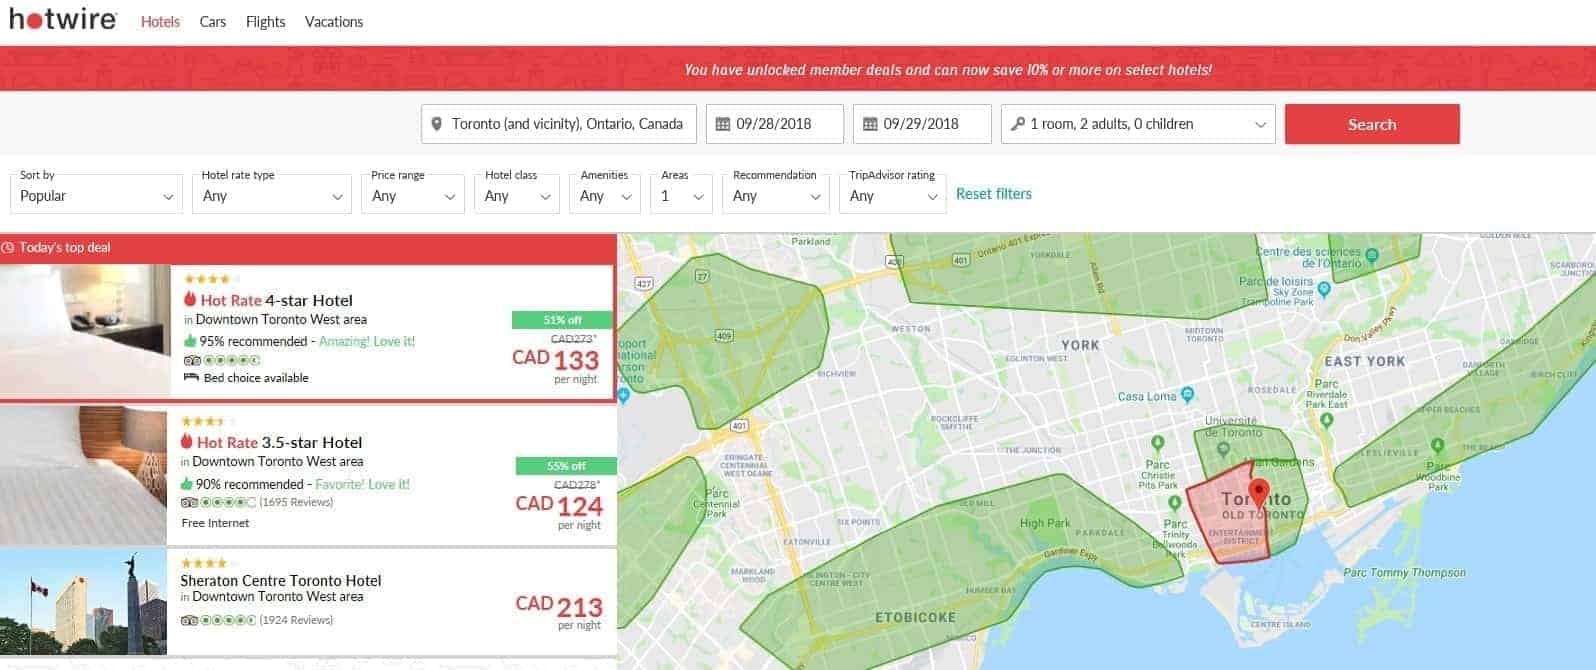Viewport: 1596px width, 670px height.
Task: Go to the Vacations tab
Action: click(x=334, y=22)
